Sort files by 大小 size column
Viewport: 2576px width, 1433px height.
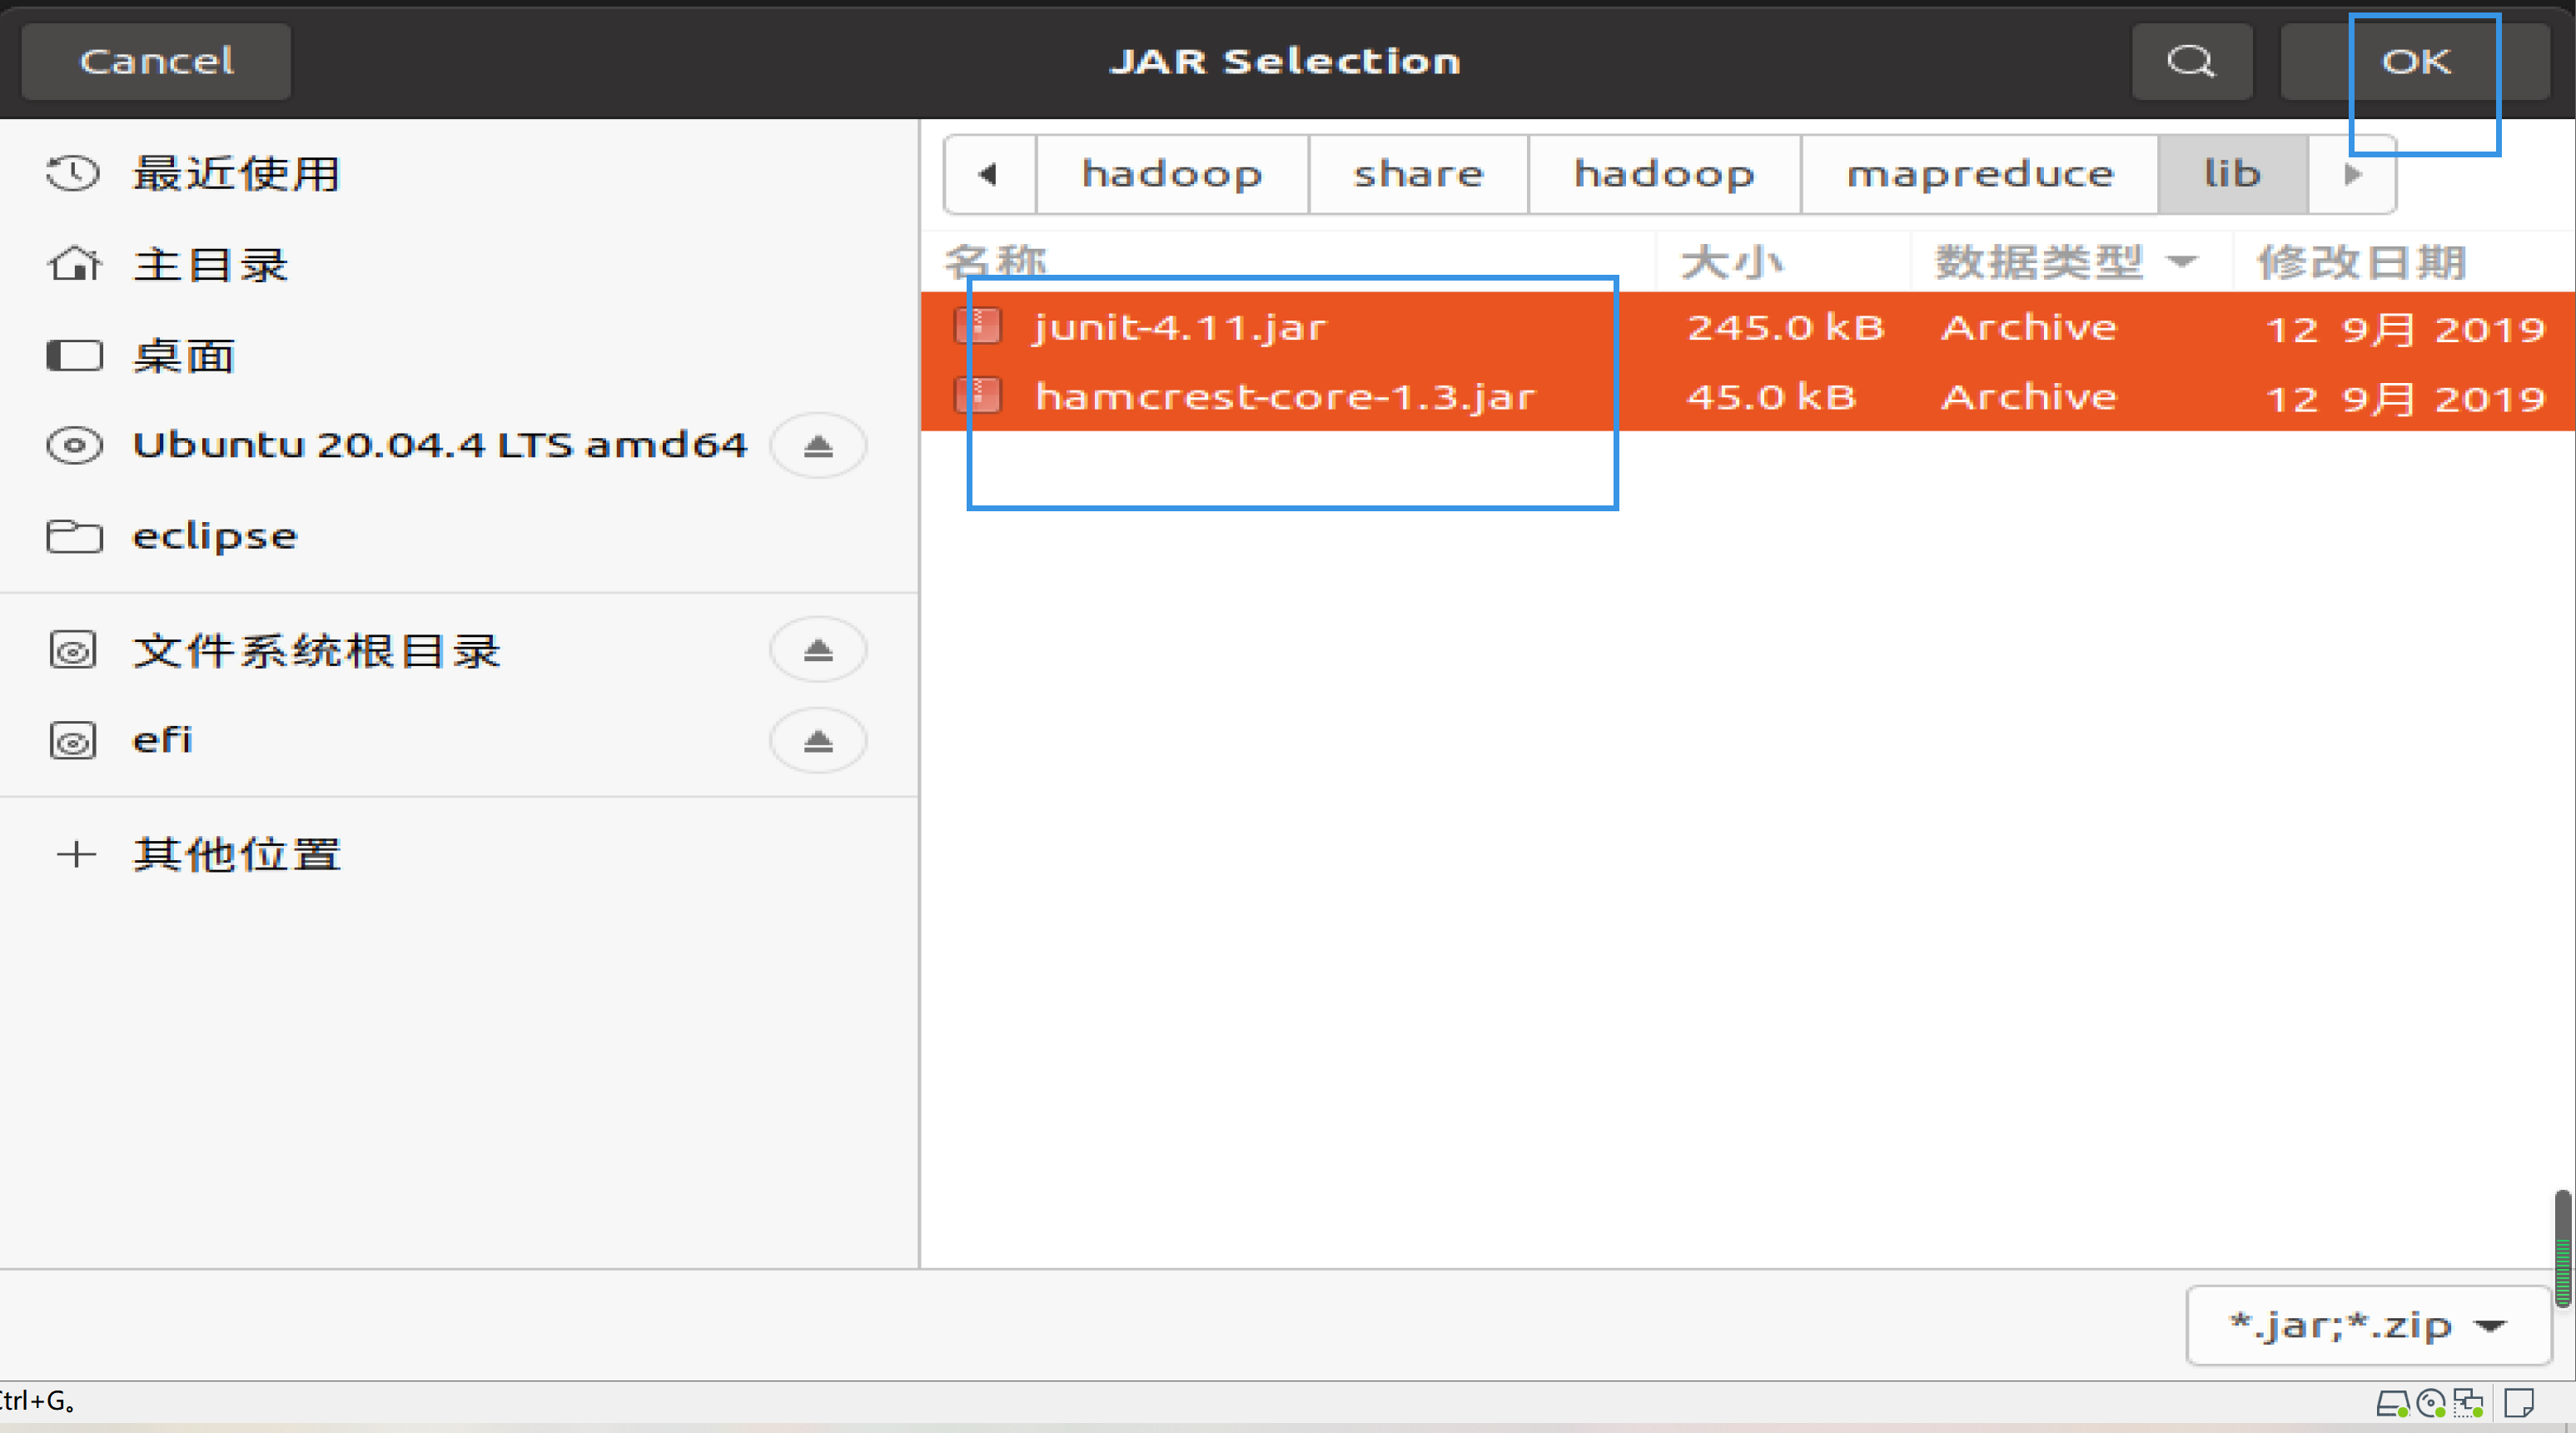coord(1731,262)
